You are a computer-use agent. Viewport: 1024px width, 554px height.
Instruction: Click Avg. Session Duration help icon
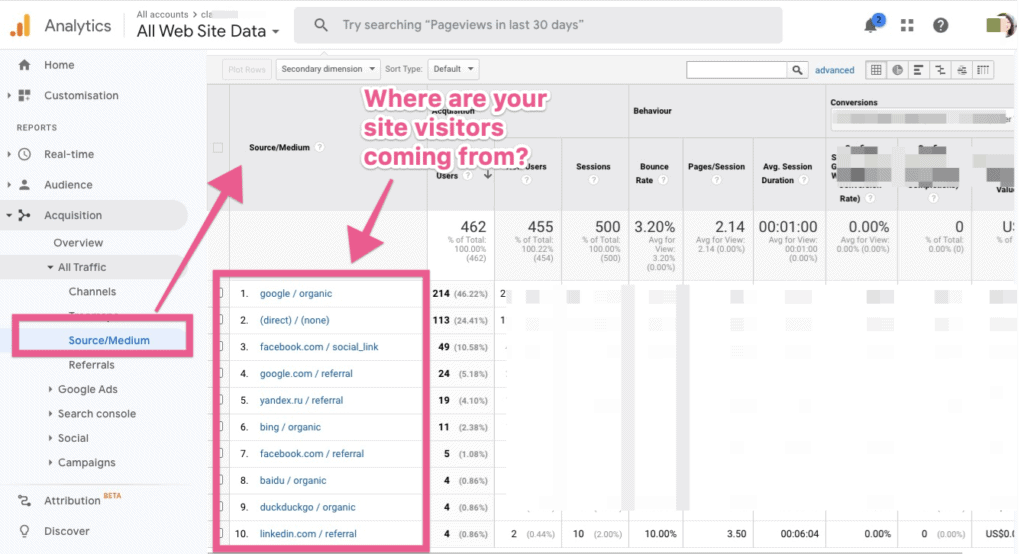coord(803,180)
